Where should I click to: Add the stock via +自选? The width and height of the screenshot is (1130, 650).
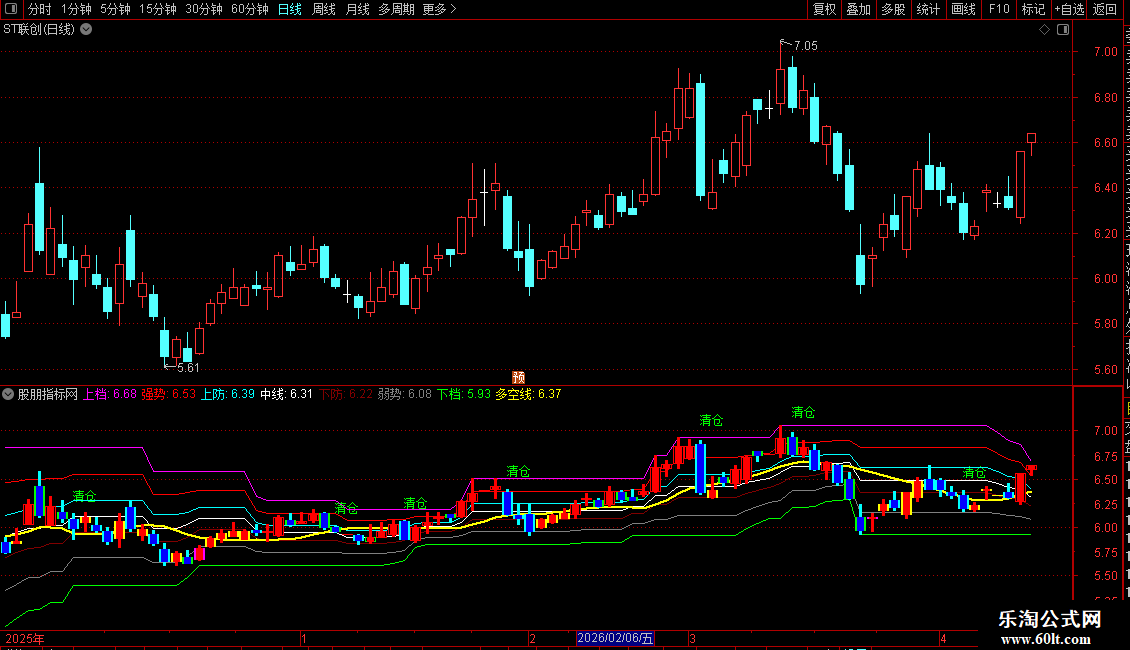[x=1069, y=9]
